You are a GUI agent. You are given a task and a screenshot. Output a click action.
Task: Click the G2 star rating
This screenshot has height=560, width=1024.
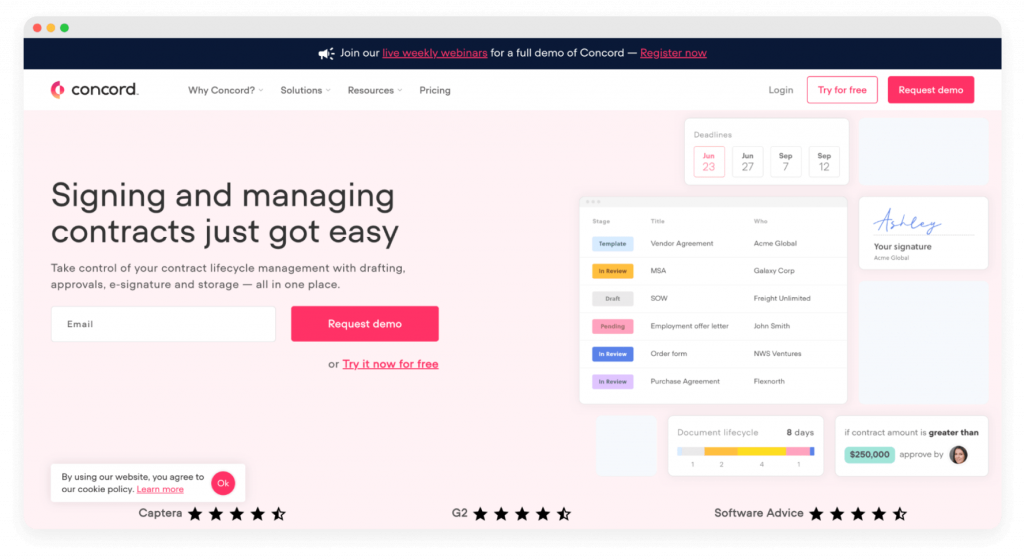[522, 514]
